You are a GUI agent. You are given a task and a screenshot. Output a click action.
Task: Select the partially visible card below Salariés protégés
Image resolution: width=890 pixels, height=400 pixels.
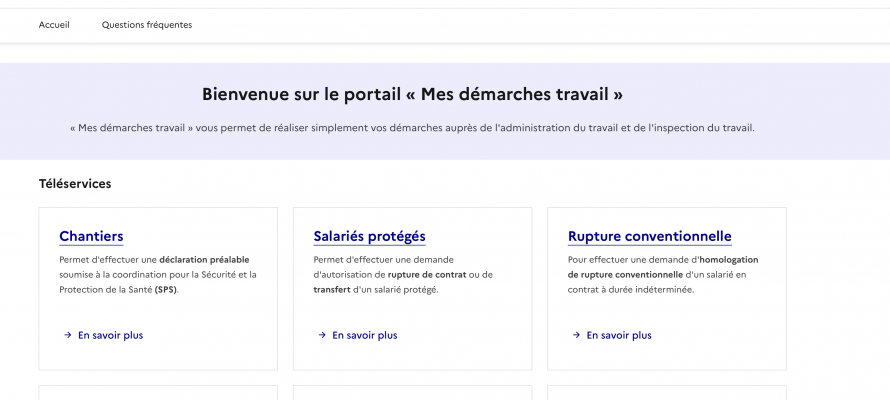[x=412, y=393]
